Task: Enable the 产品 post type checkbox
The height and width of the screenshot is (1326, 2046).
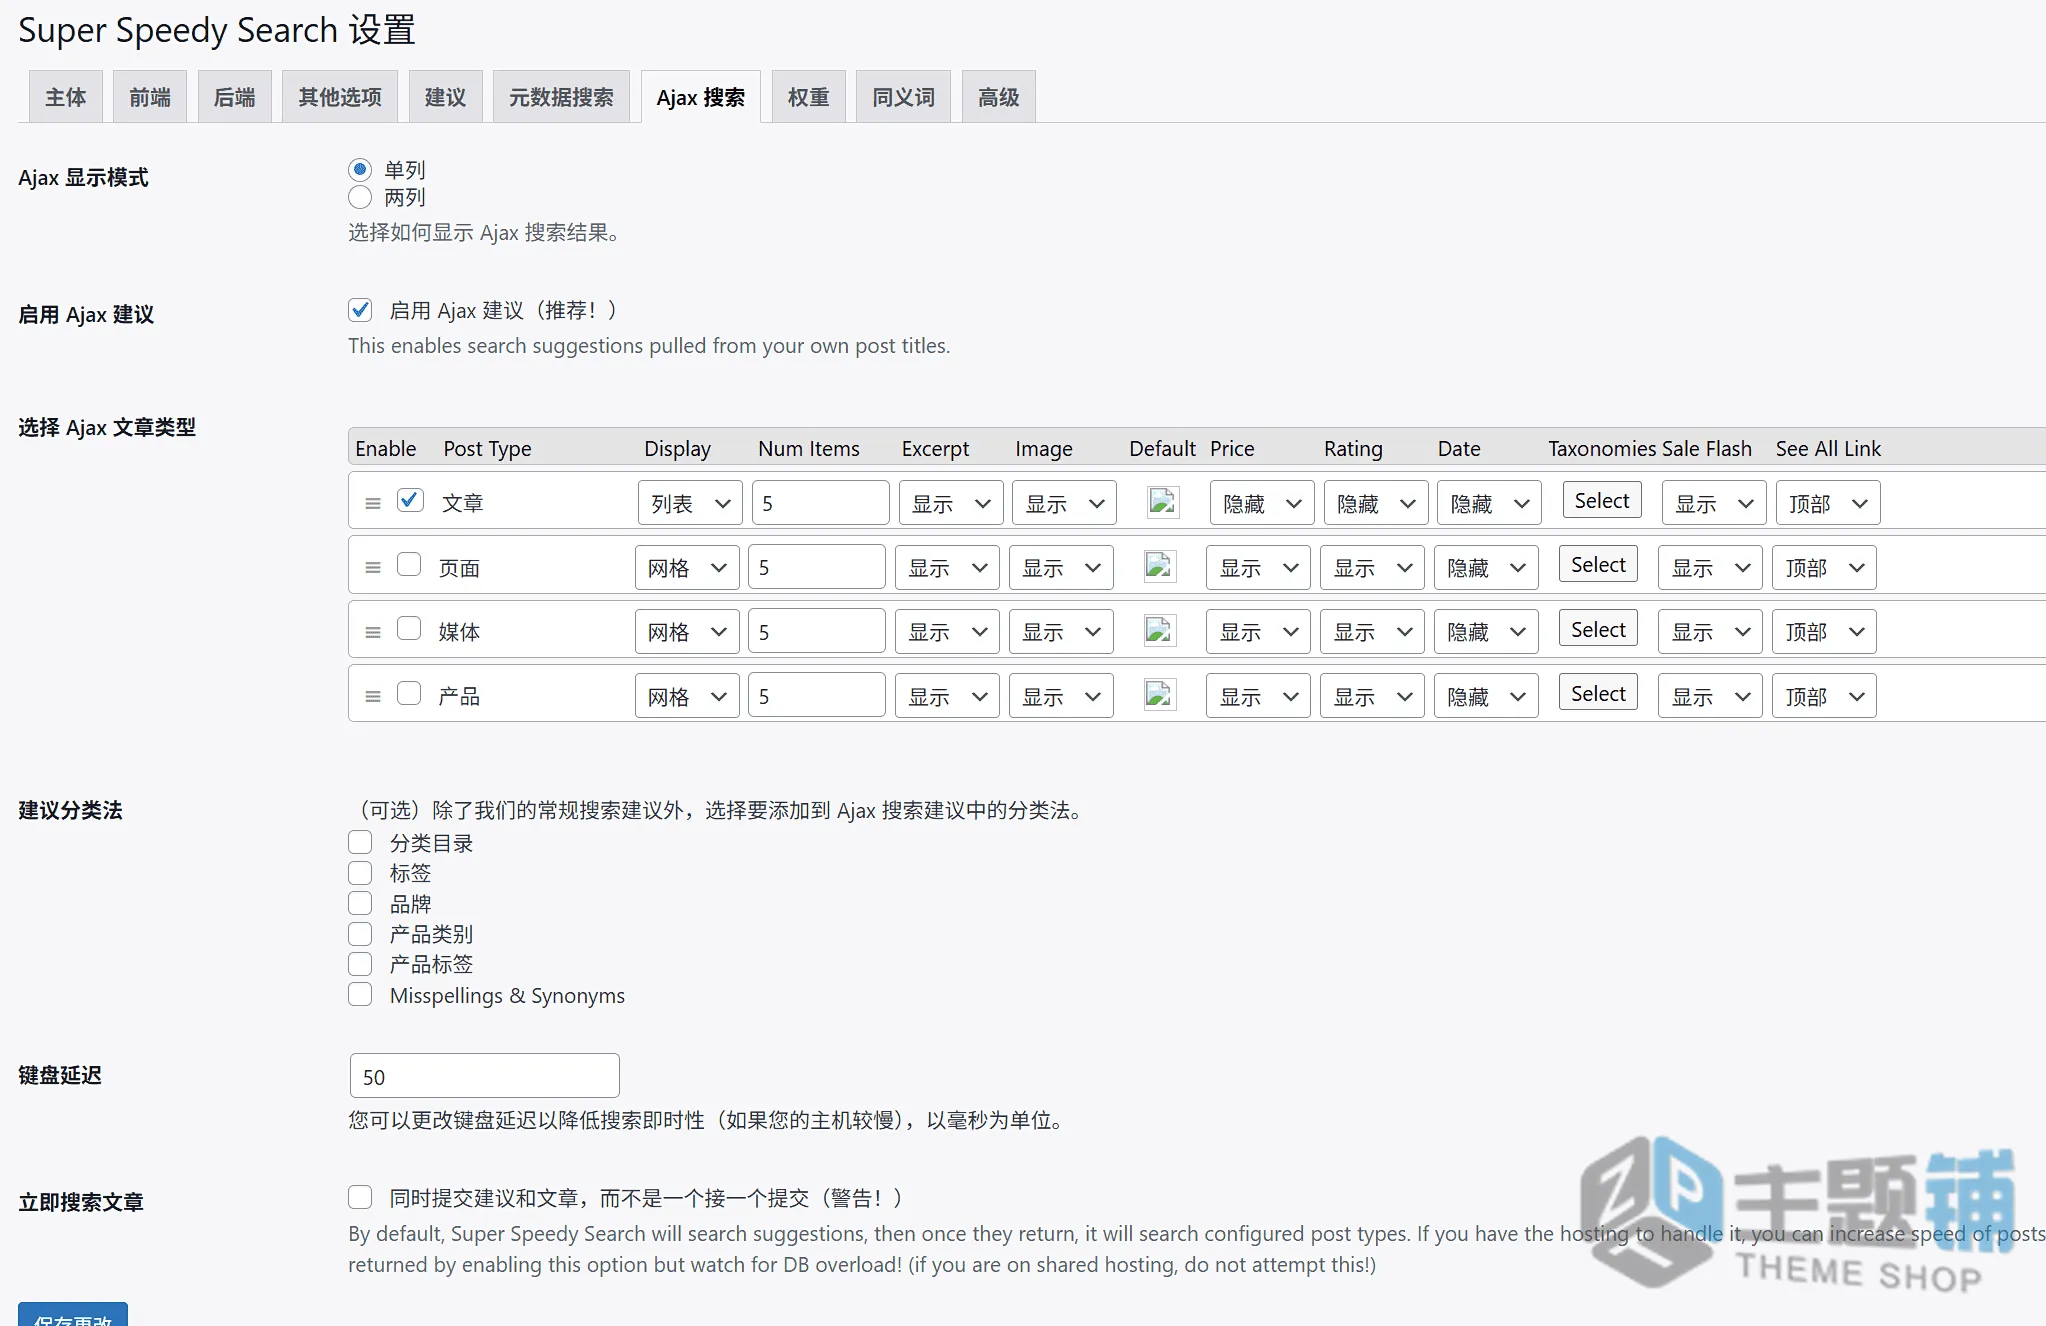Action: click(x=409, y=693)
